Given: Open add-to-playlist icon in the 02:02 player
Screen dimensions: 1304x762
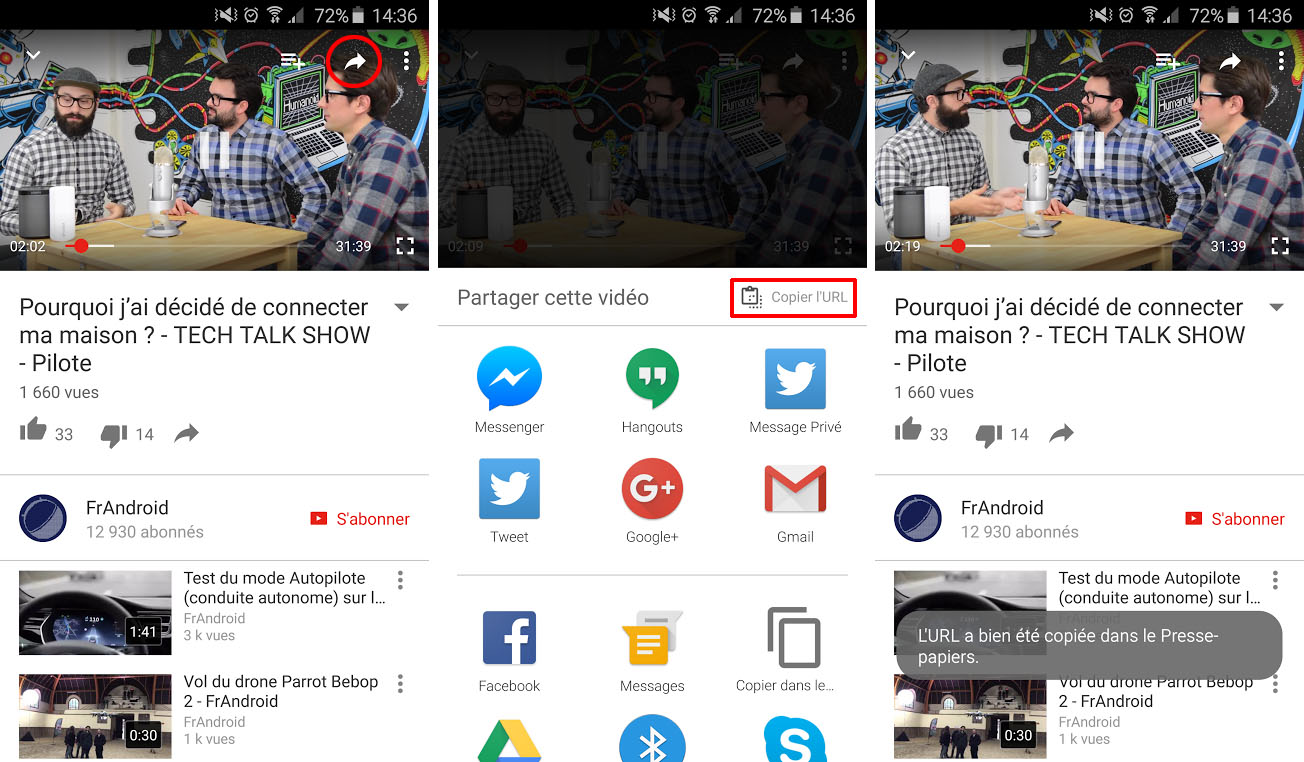Looking at the screenshot, I should tap(292, 62).
